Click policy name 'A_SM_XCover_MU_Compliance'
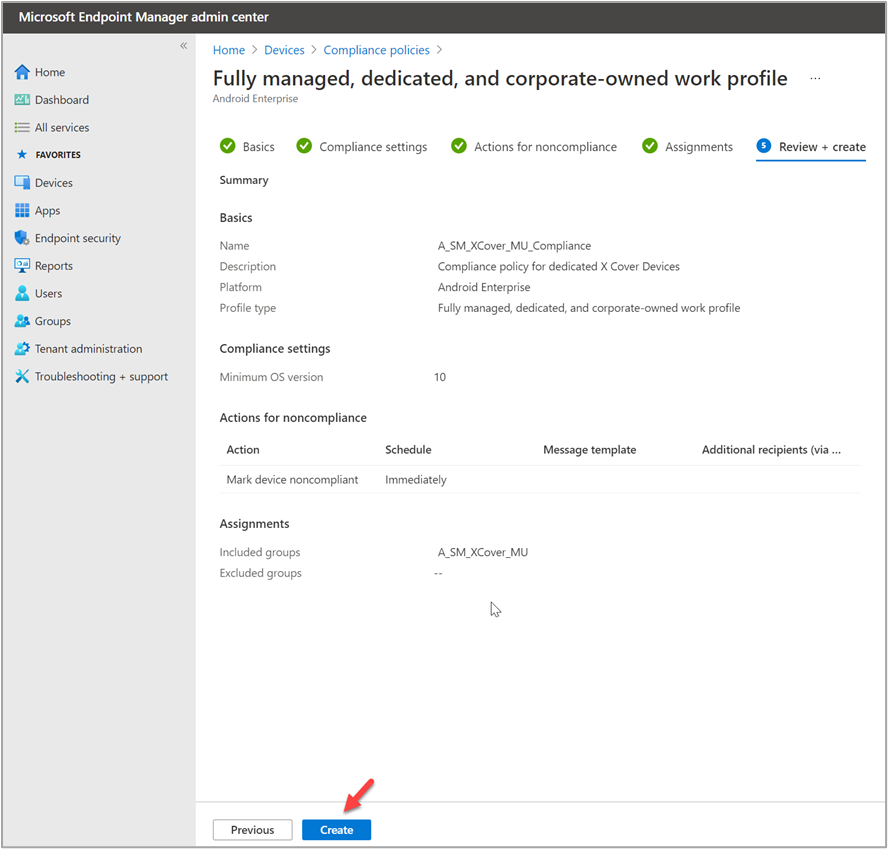 [x=514, y=246]
